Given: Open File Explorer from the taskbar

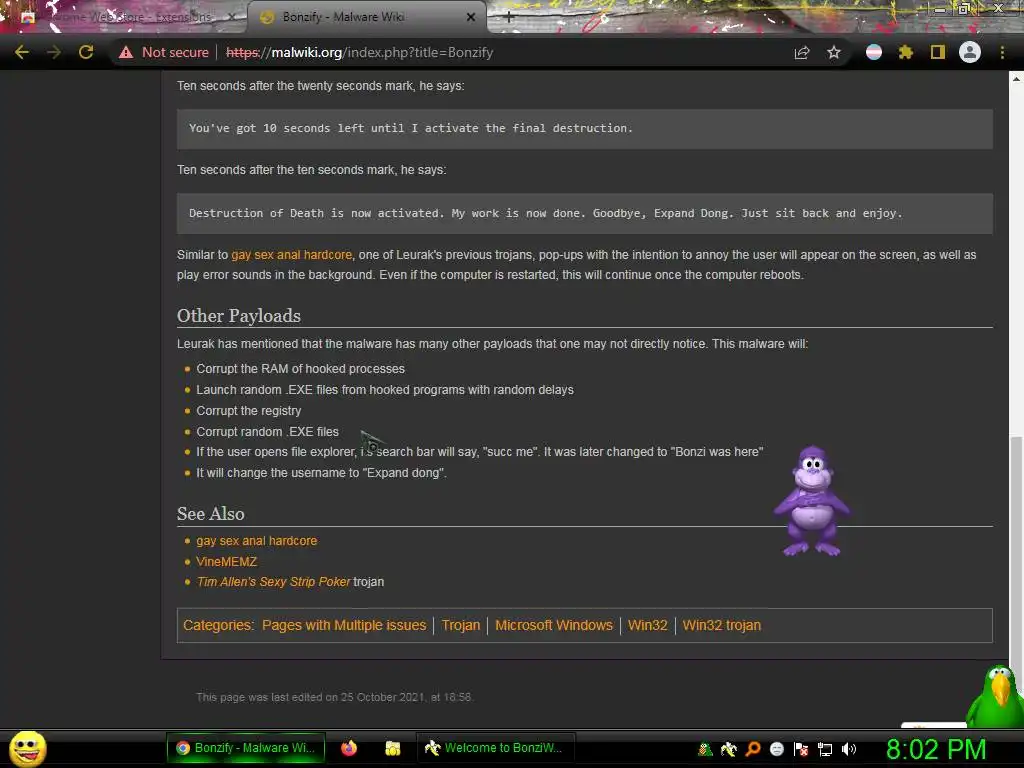Looking at the screenshot, I should [392, 748].
